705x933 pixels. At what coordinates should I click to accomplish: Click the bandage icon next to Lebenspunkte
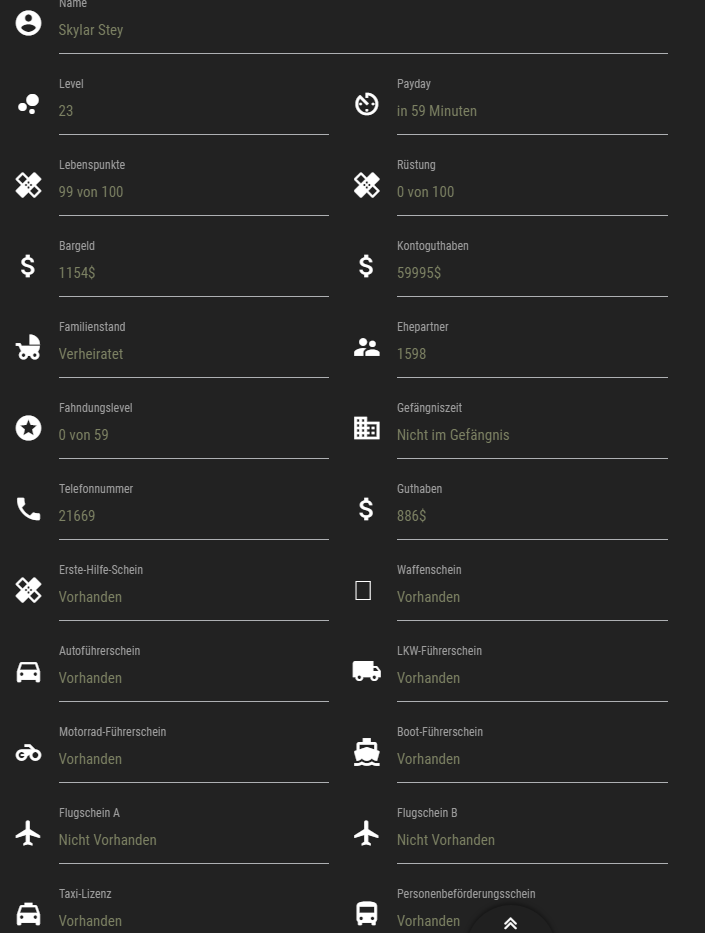(28, 185)
